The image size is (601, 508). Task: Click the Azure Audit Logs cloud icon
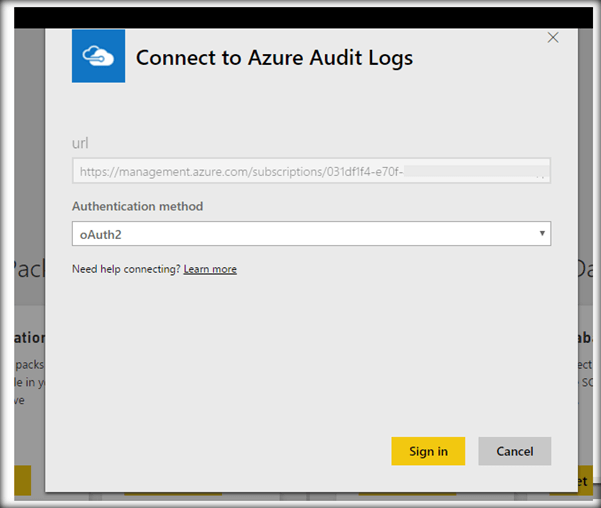pos(98,56)
